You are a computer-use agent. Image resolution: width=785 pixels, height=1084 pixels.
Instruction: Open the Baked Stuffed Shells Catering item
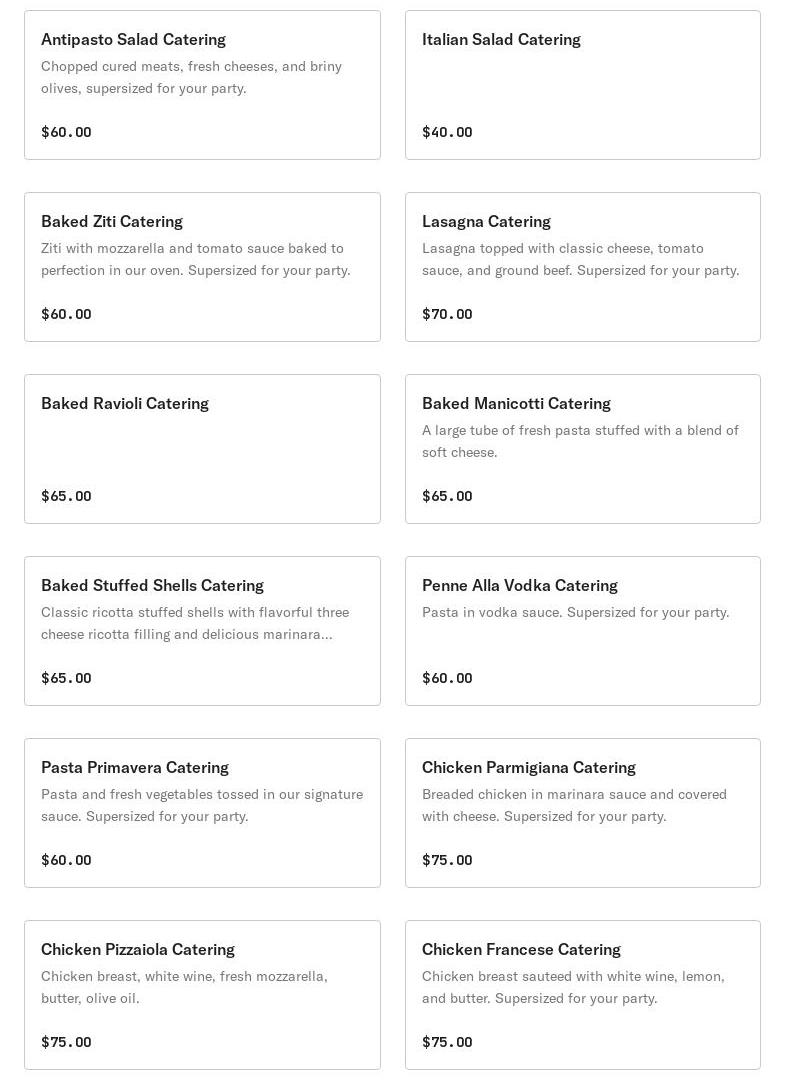(152, 586)
